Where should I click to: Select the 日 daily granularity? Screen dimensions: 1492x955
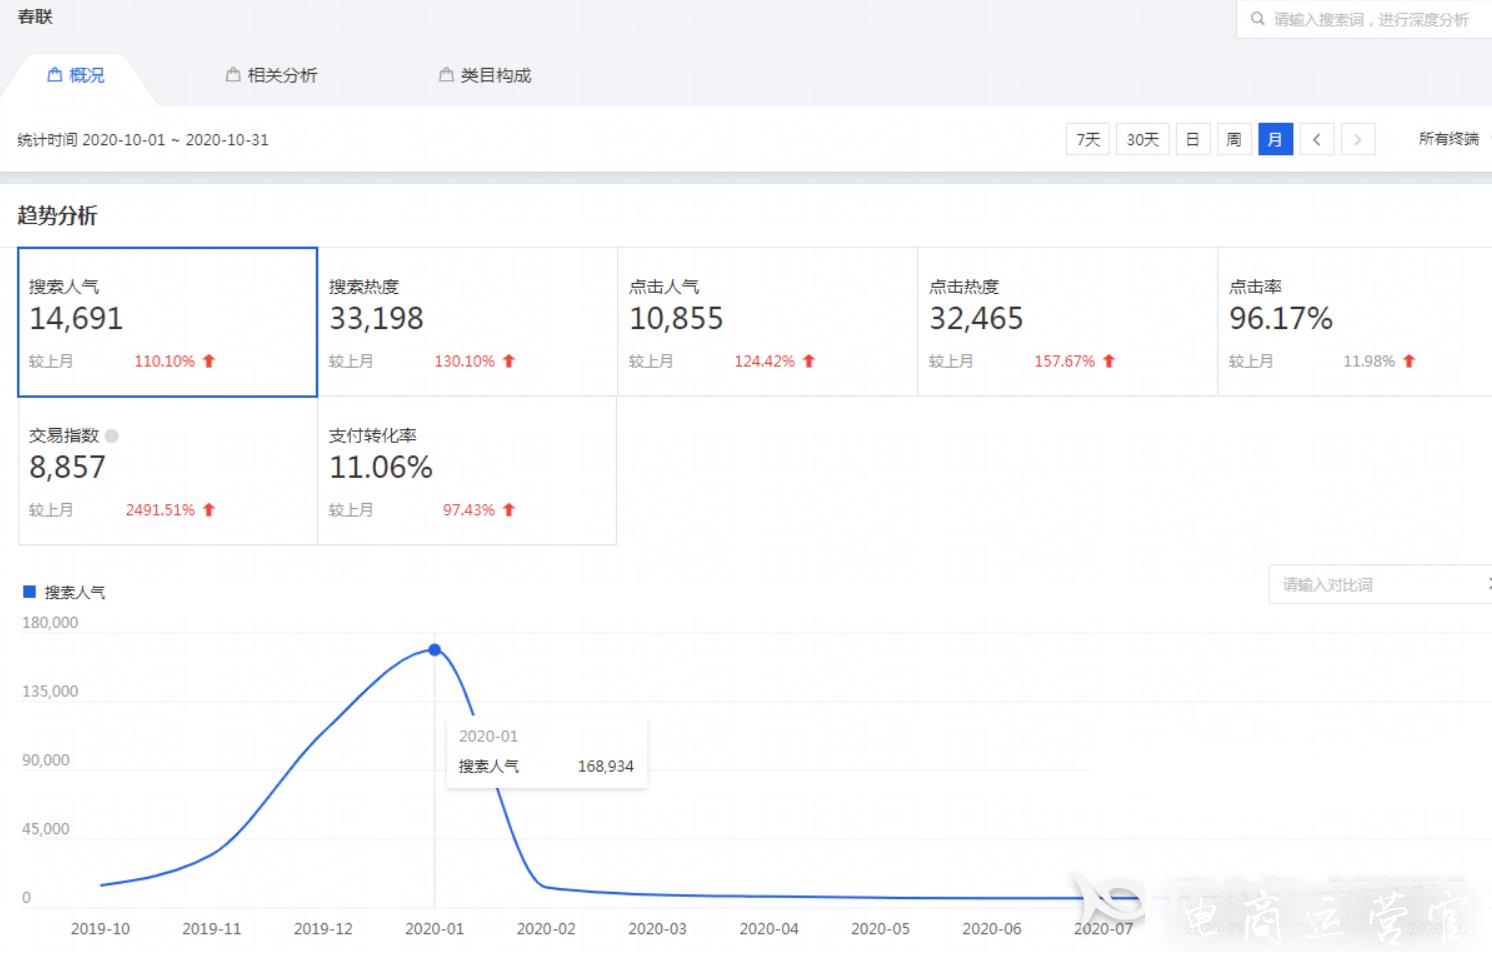point(1192,139)
